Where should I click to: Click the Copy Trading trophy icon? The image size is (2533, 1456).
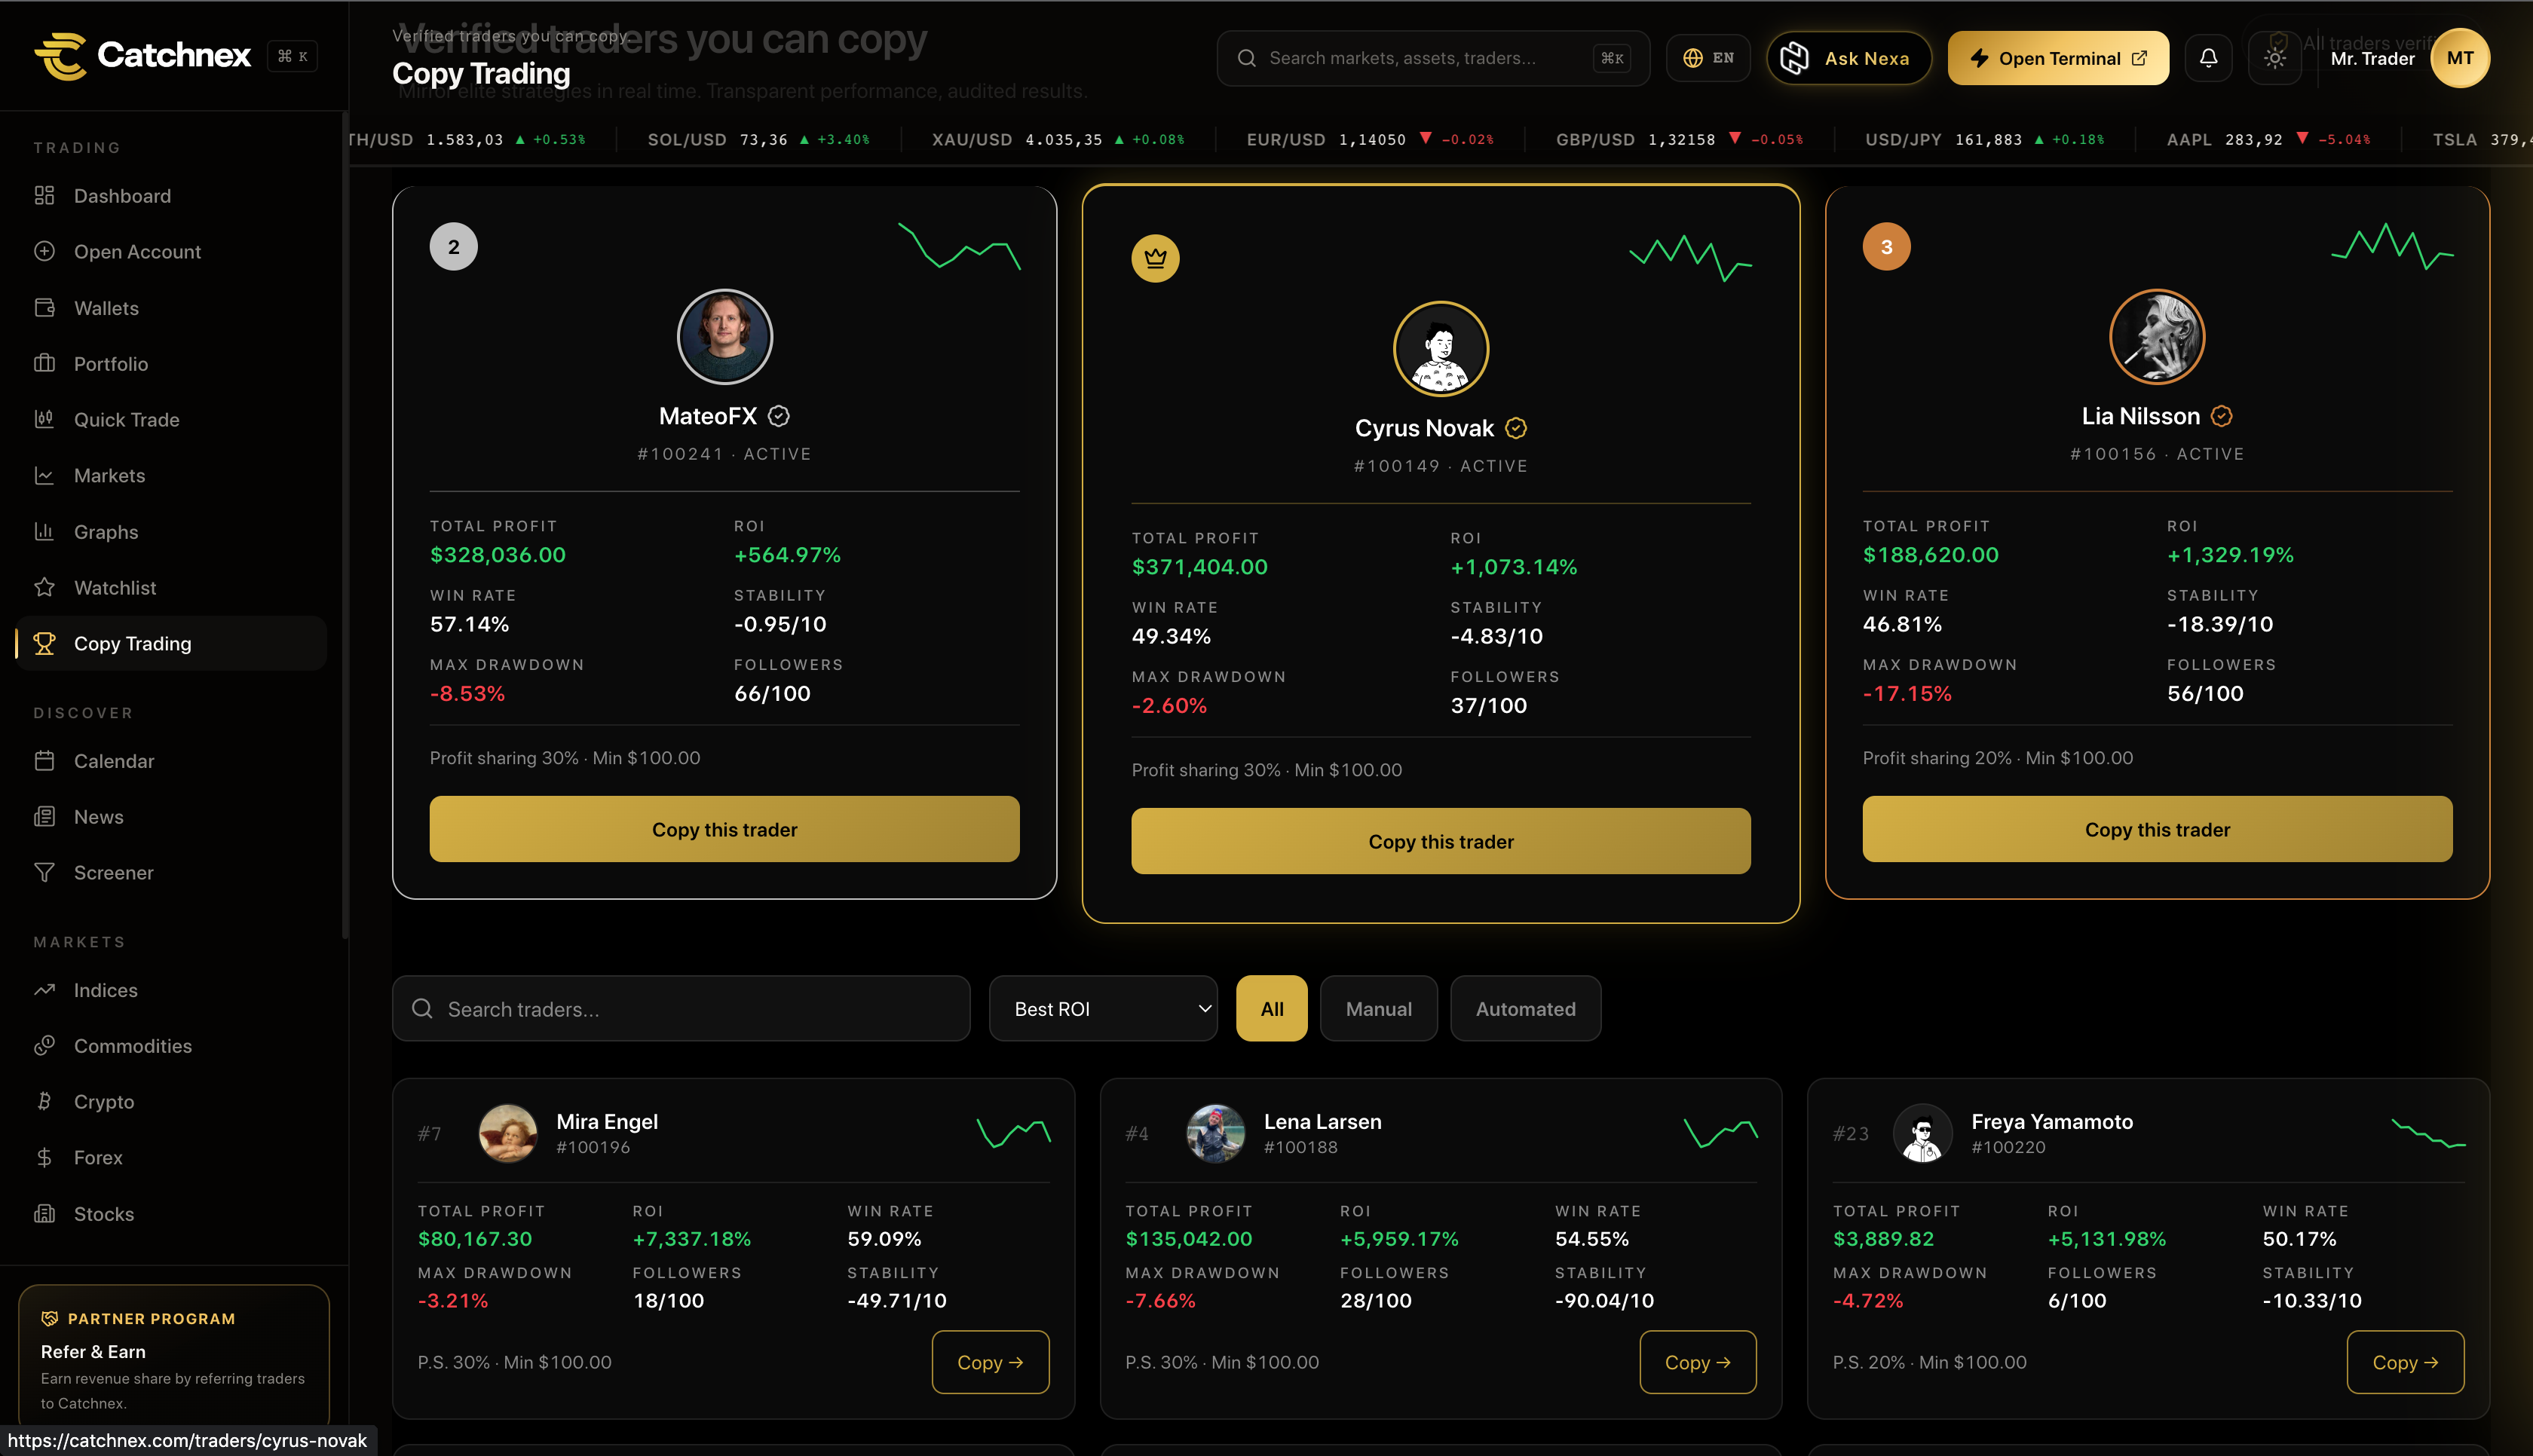coord(44,643)
